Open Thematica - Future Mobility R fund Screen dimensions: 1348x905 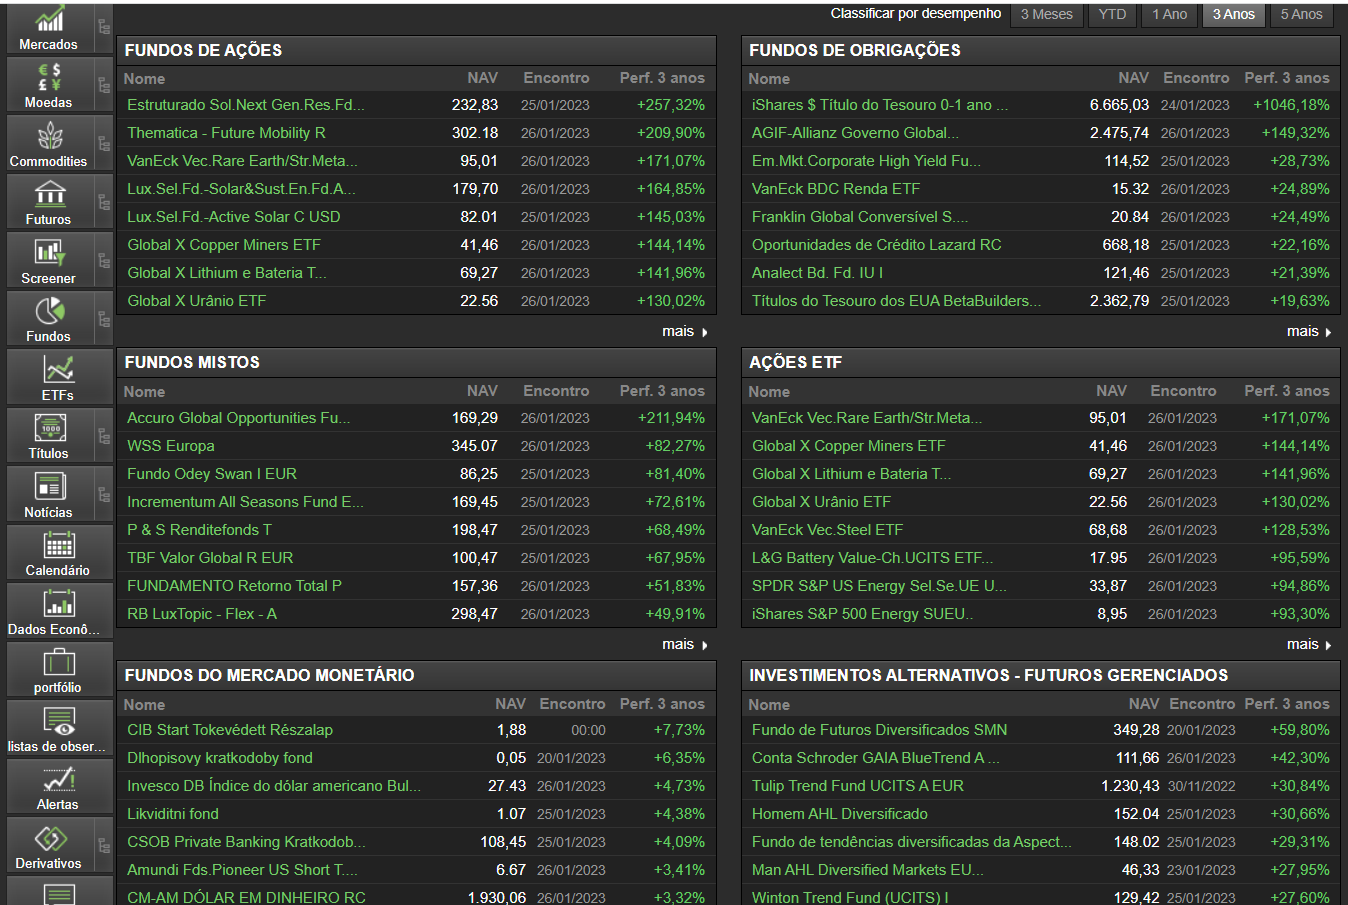(x=226, y=133)
